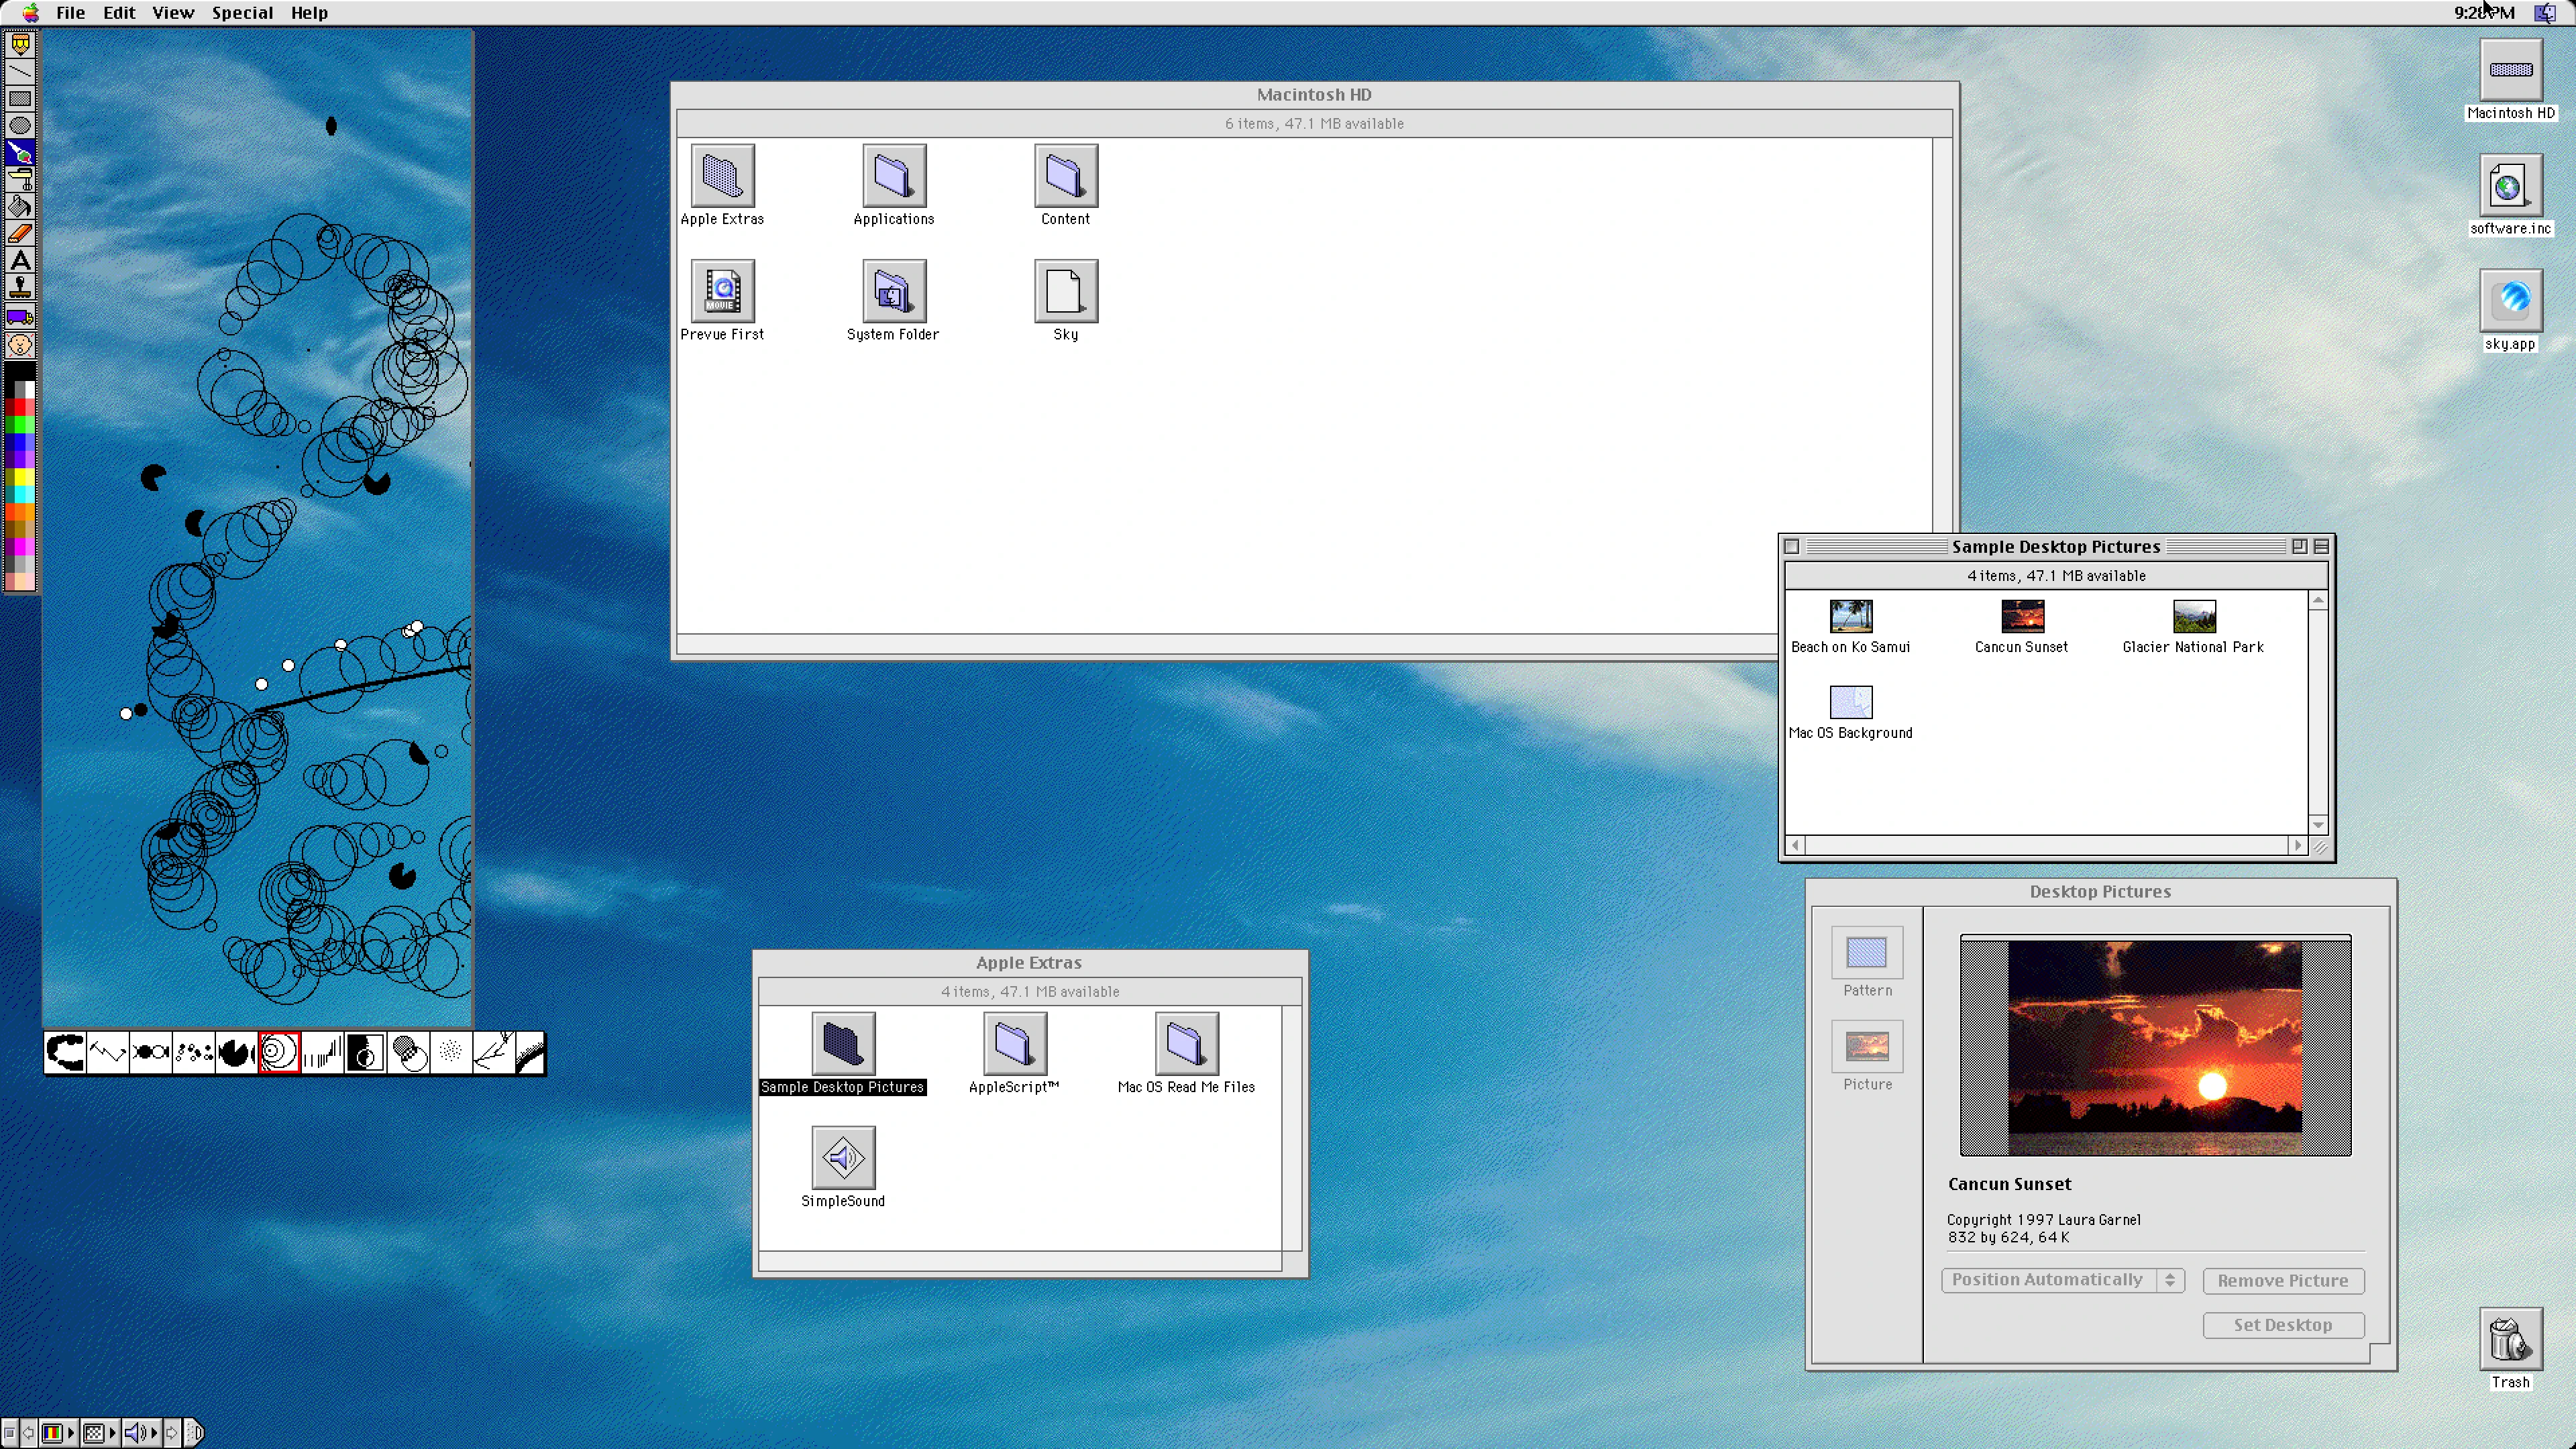Choose the scattered dots brush option

click(194, 1053)
